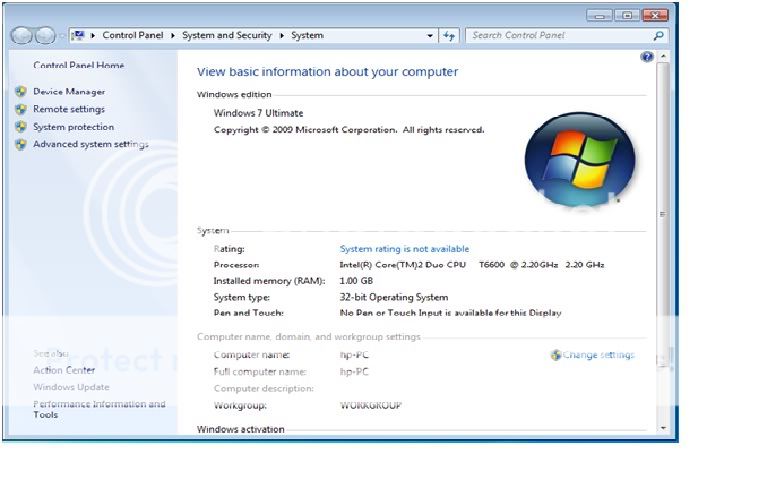This screenshot has height=480, width=768.
Task: Click shield icon next to Device Manager
Action: (x=21, y=92)
